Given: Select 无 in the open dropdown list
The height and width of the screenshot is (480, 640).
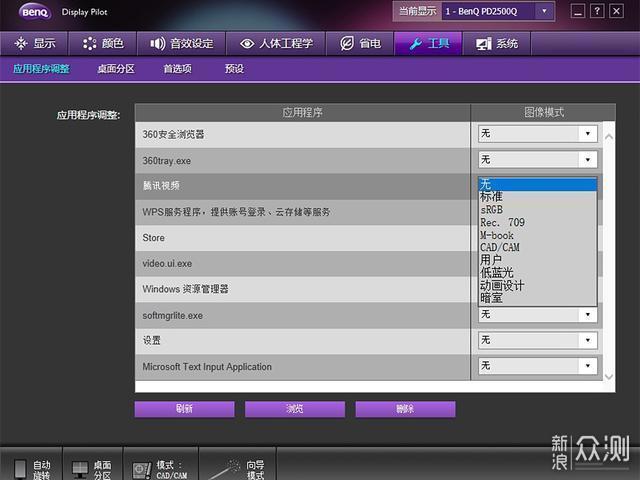Looking at the screenshot, I should tap(538, 184).
